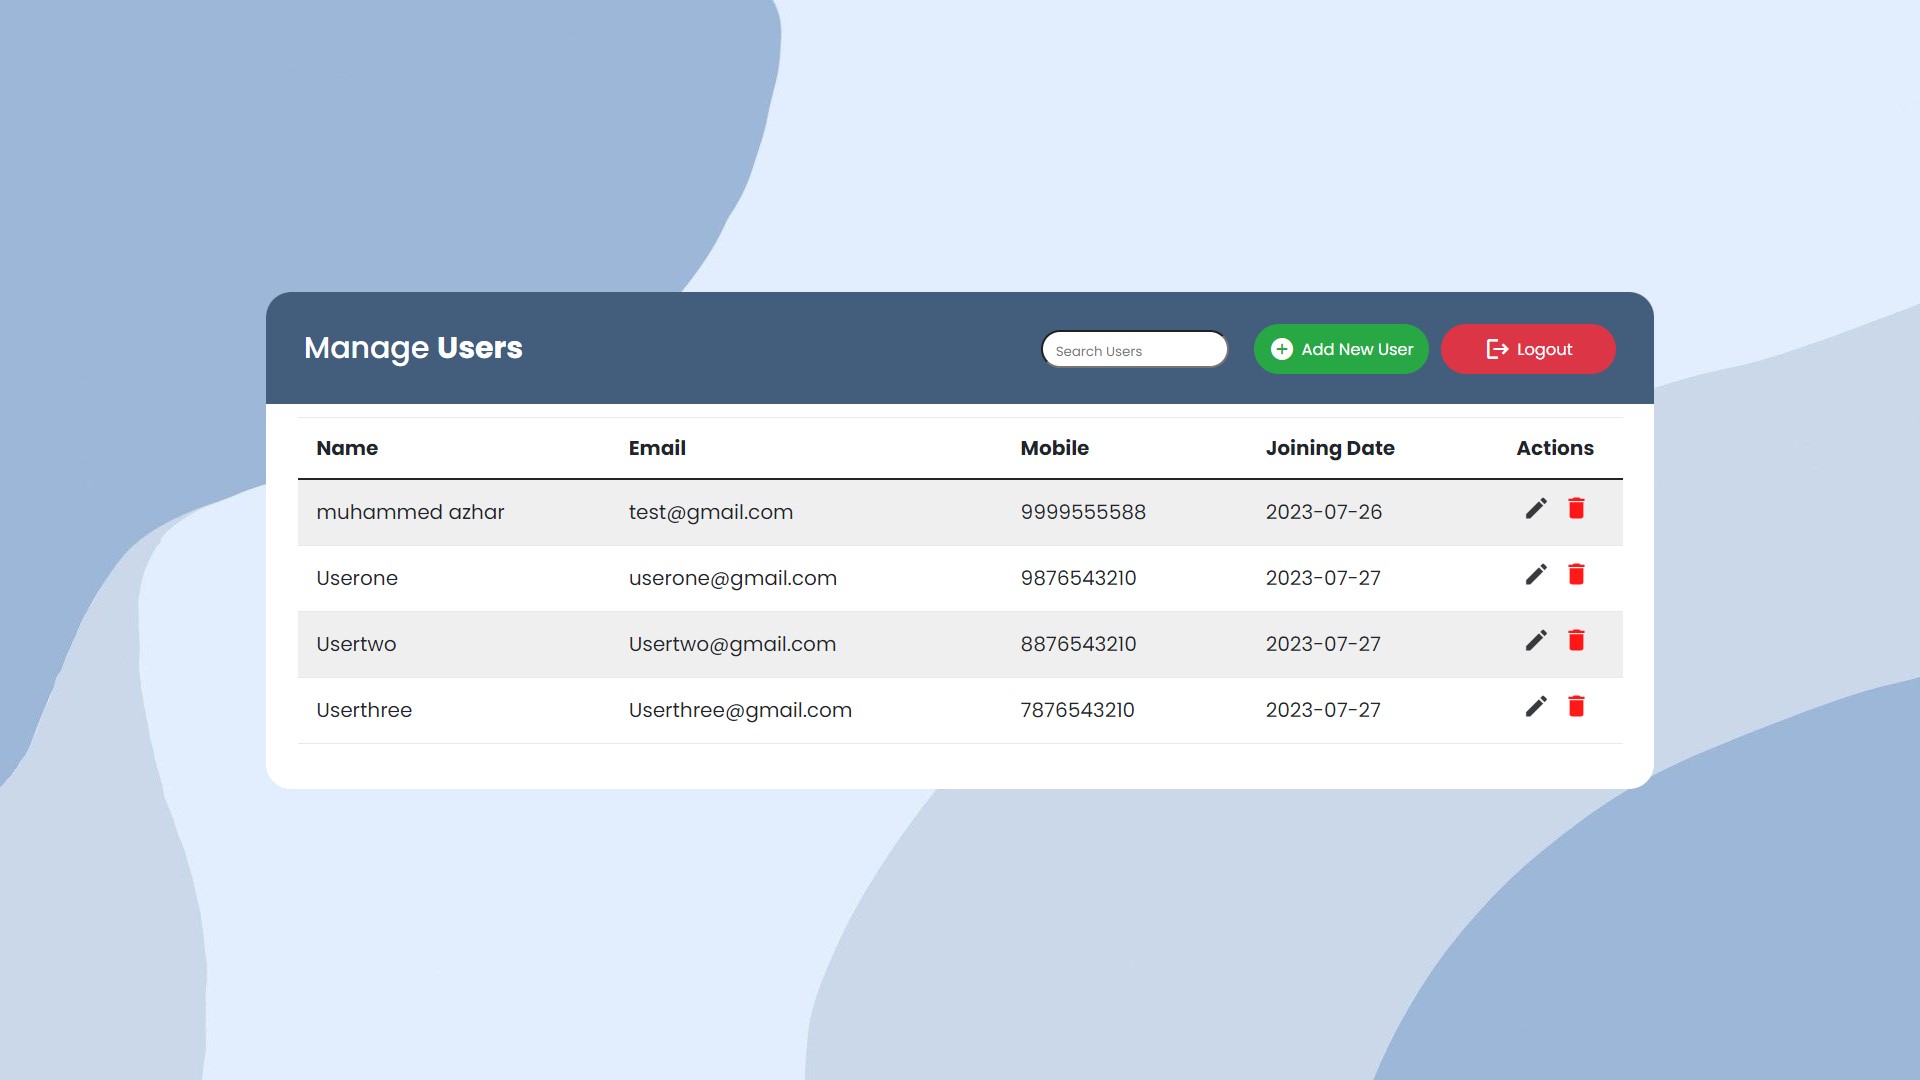Select the edit pencil for Usertwo
This screenshot has height=1080, width=1920.
[x=1535, y=641]
